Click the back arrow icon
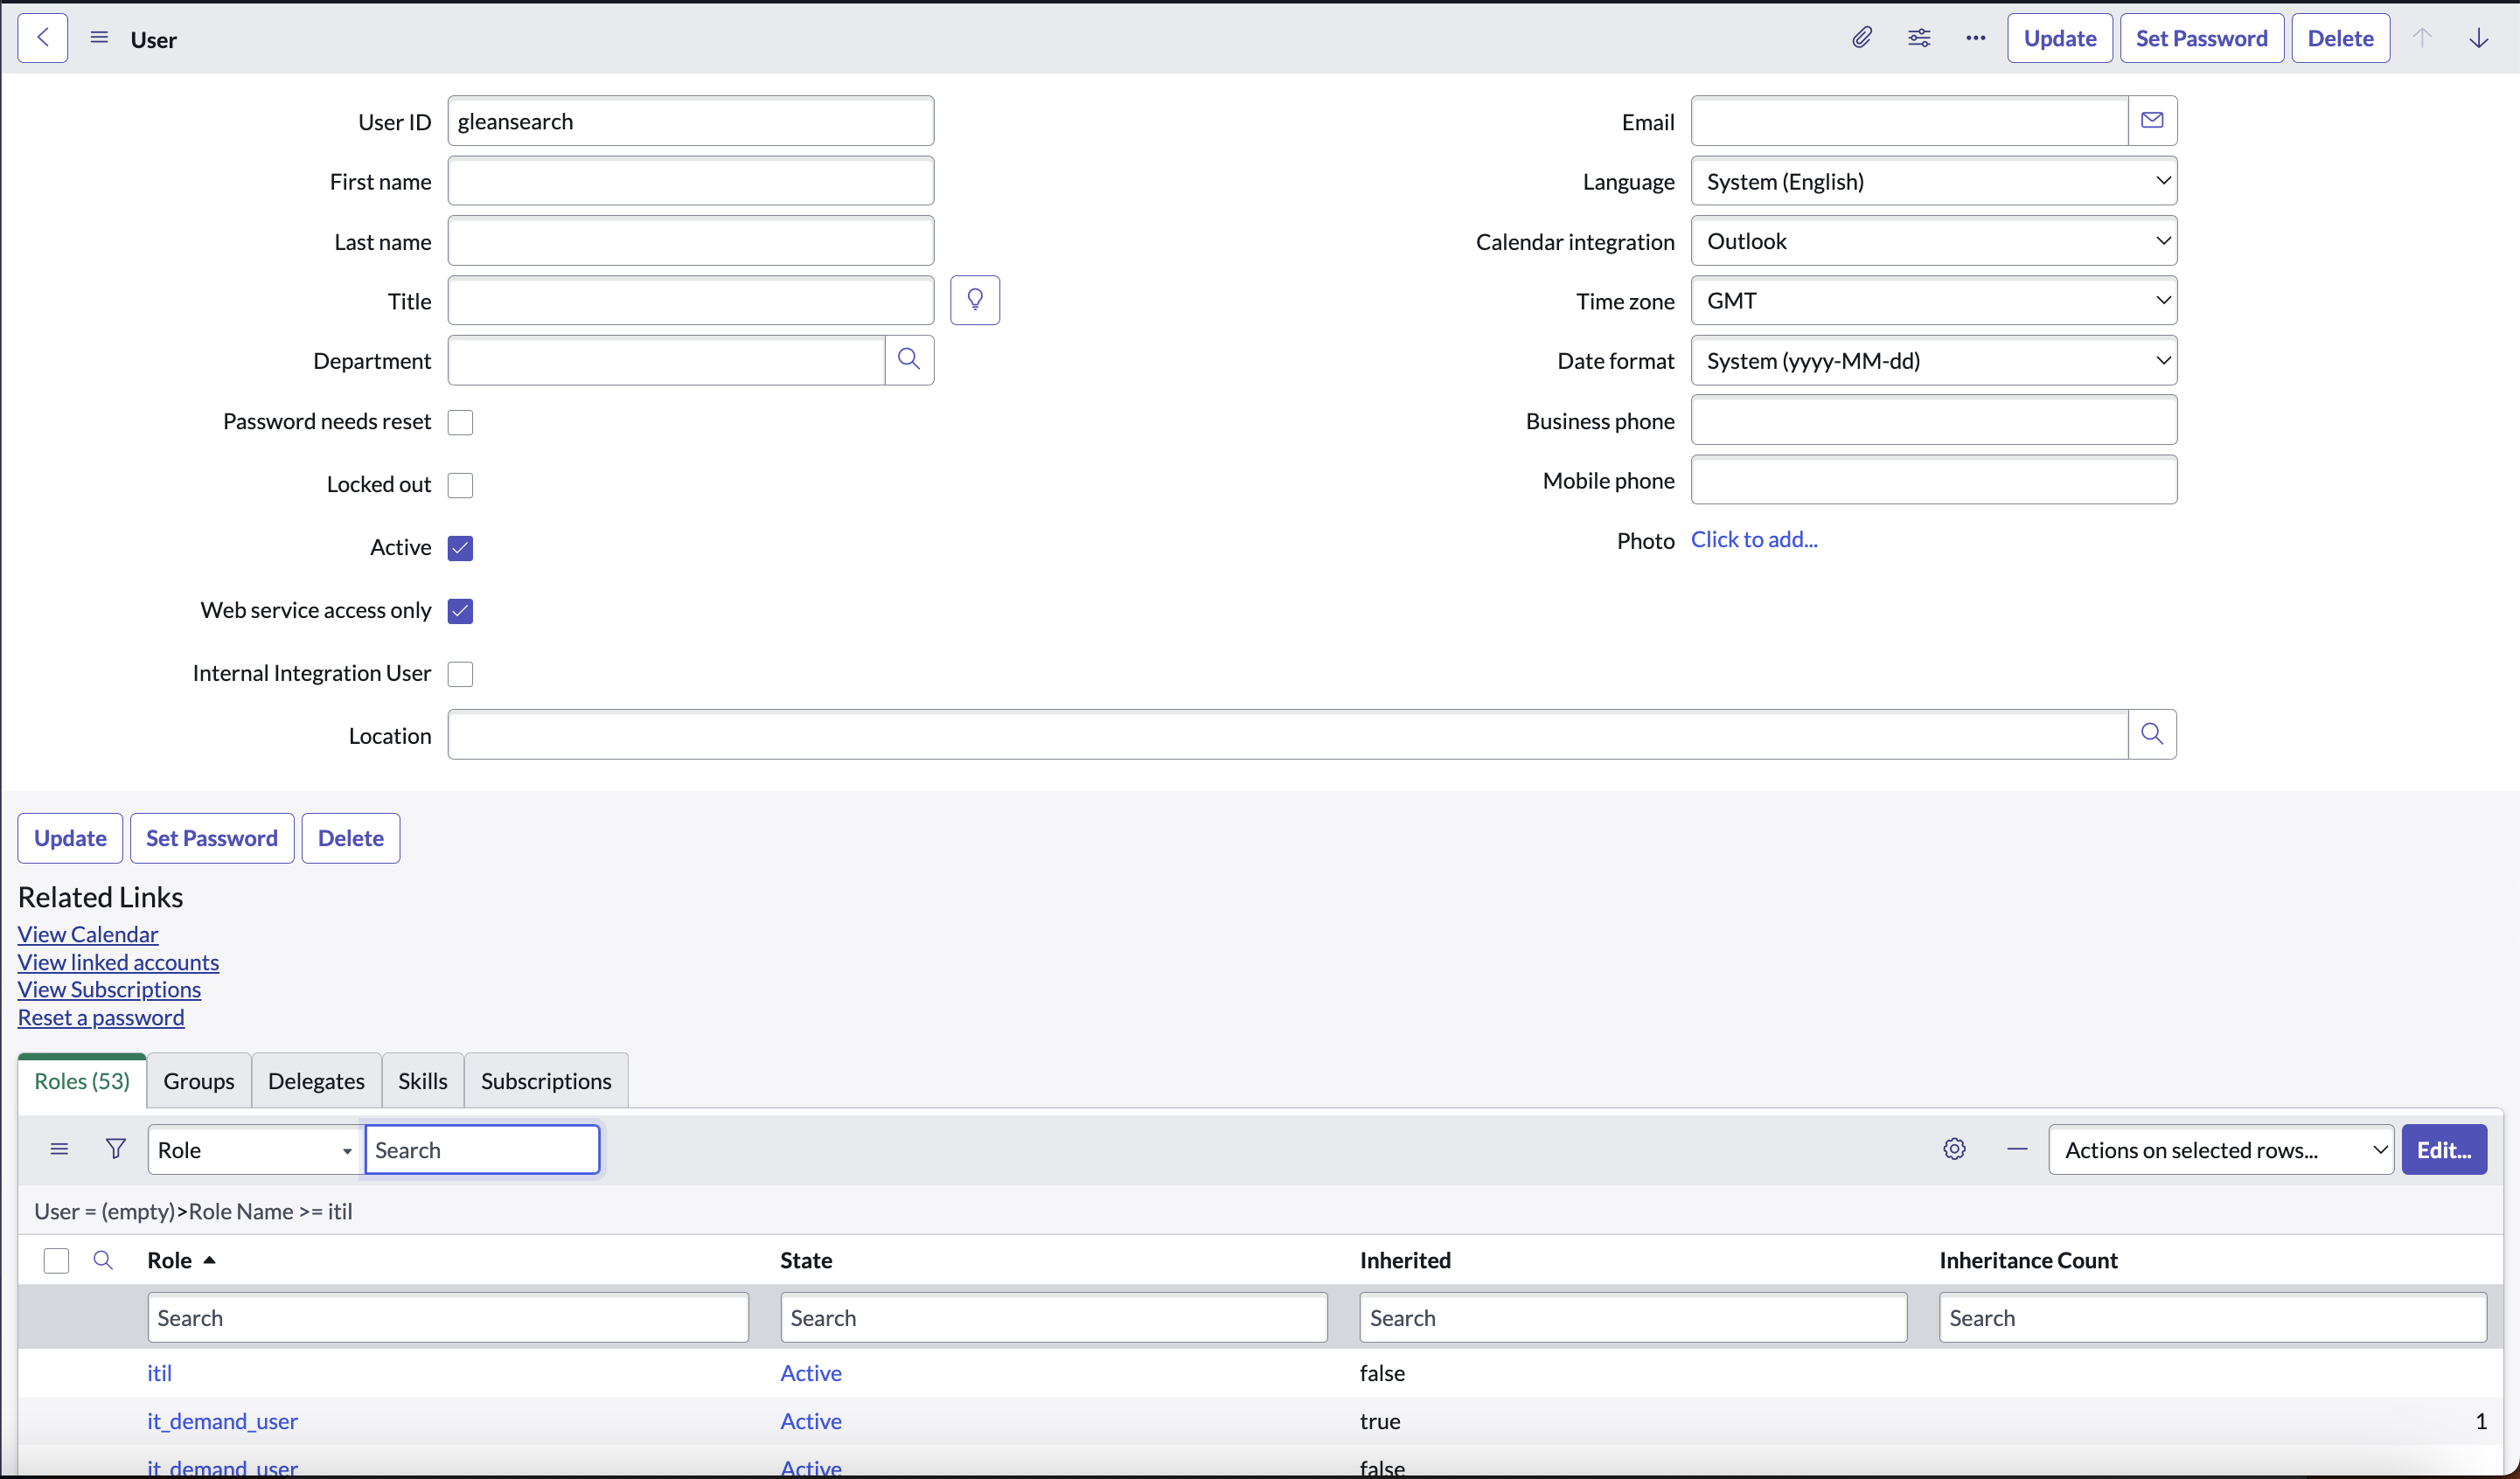Screen dimensions: 2520x1479 [42, 38]
